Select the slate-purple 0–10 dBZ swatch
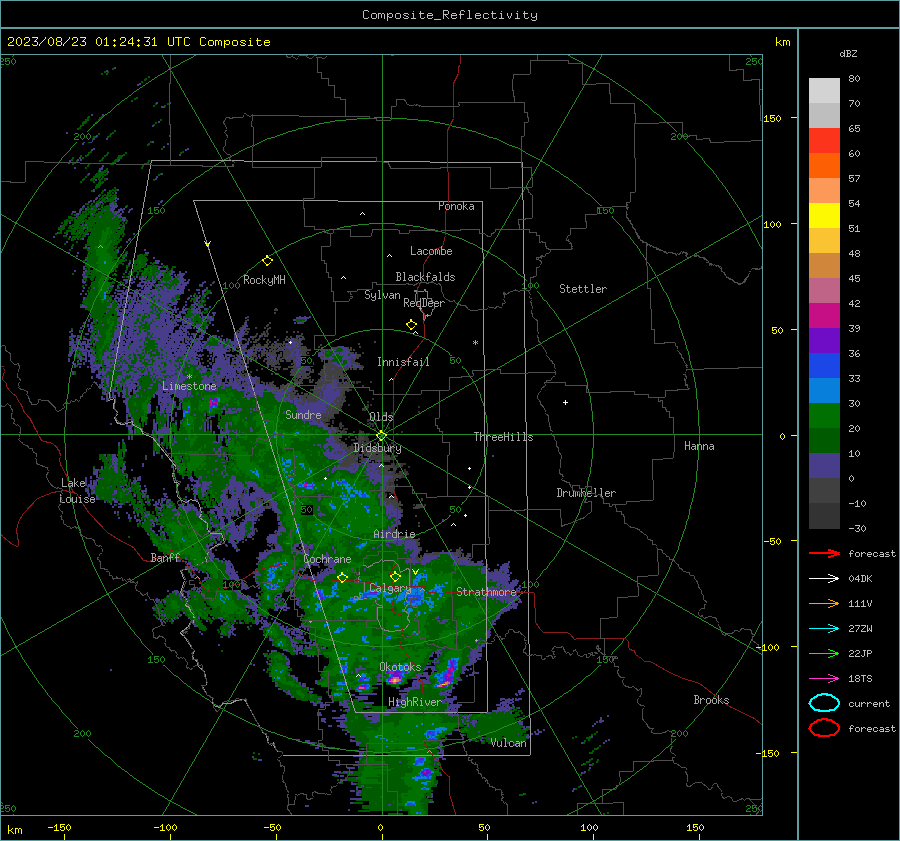 coord(824,466)
